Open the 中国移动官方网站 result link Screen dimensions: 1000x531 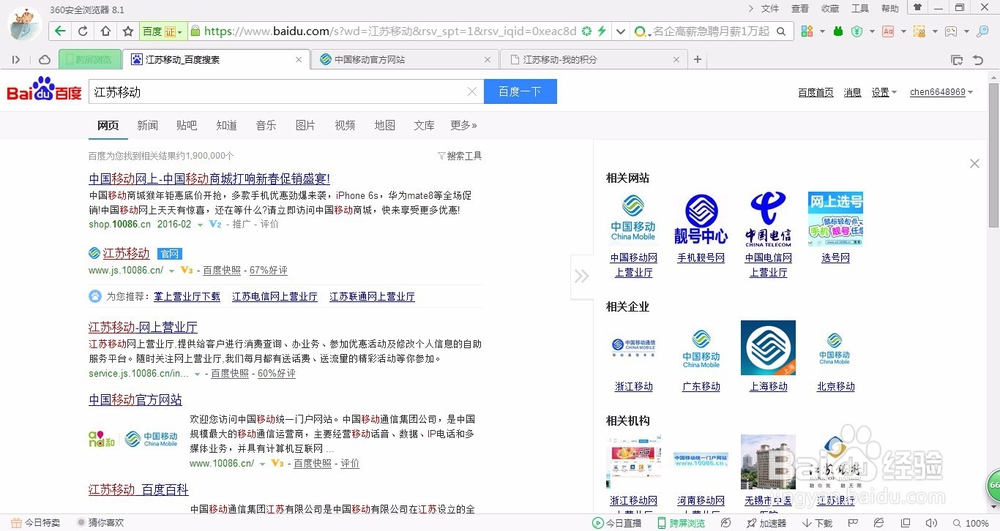point(135,400)
